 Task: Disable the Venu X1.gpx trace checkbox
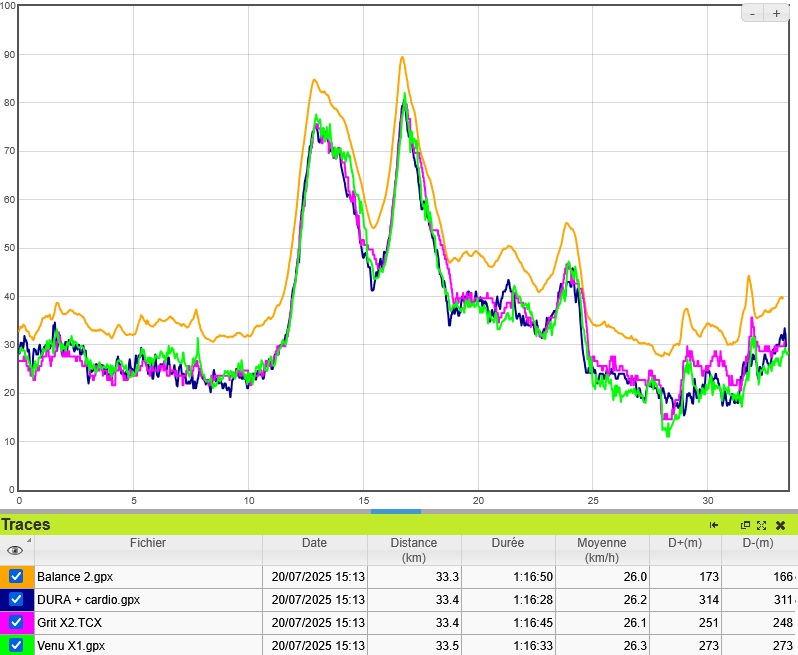(16, 645)
